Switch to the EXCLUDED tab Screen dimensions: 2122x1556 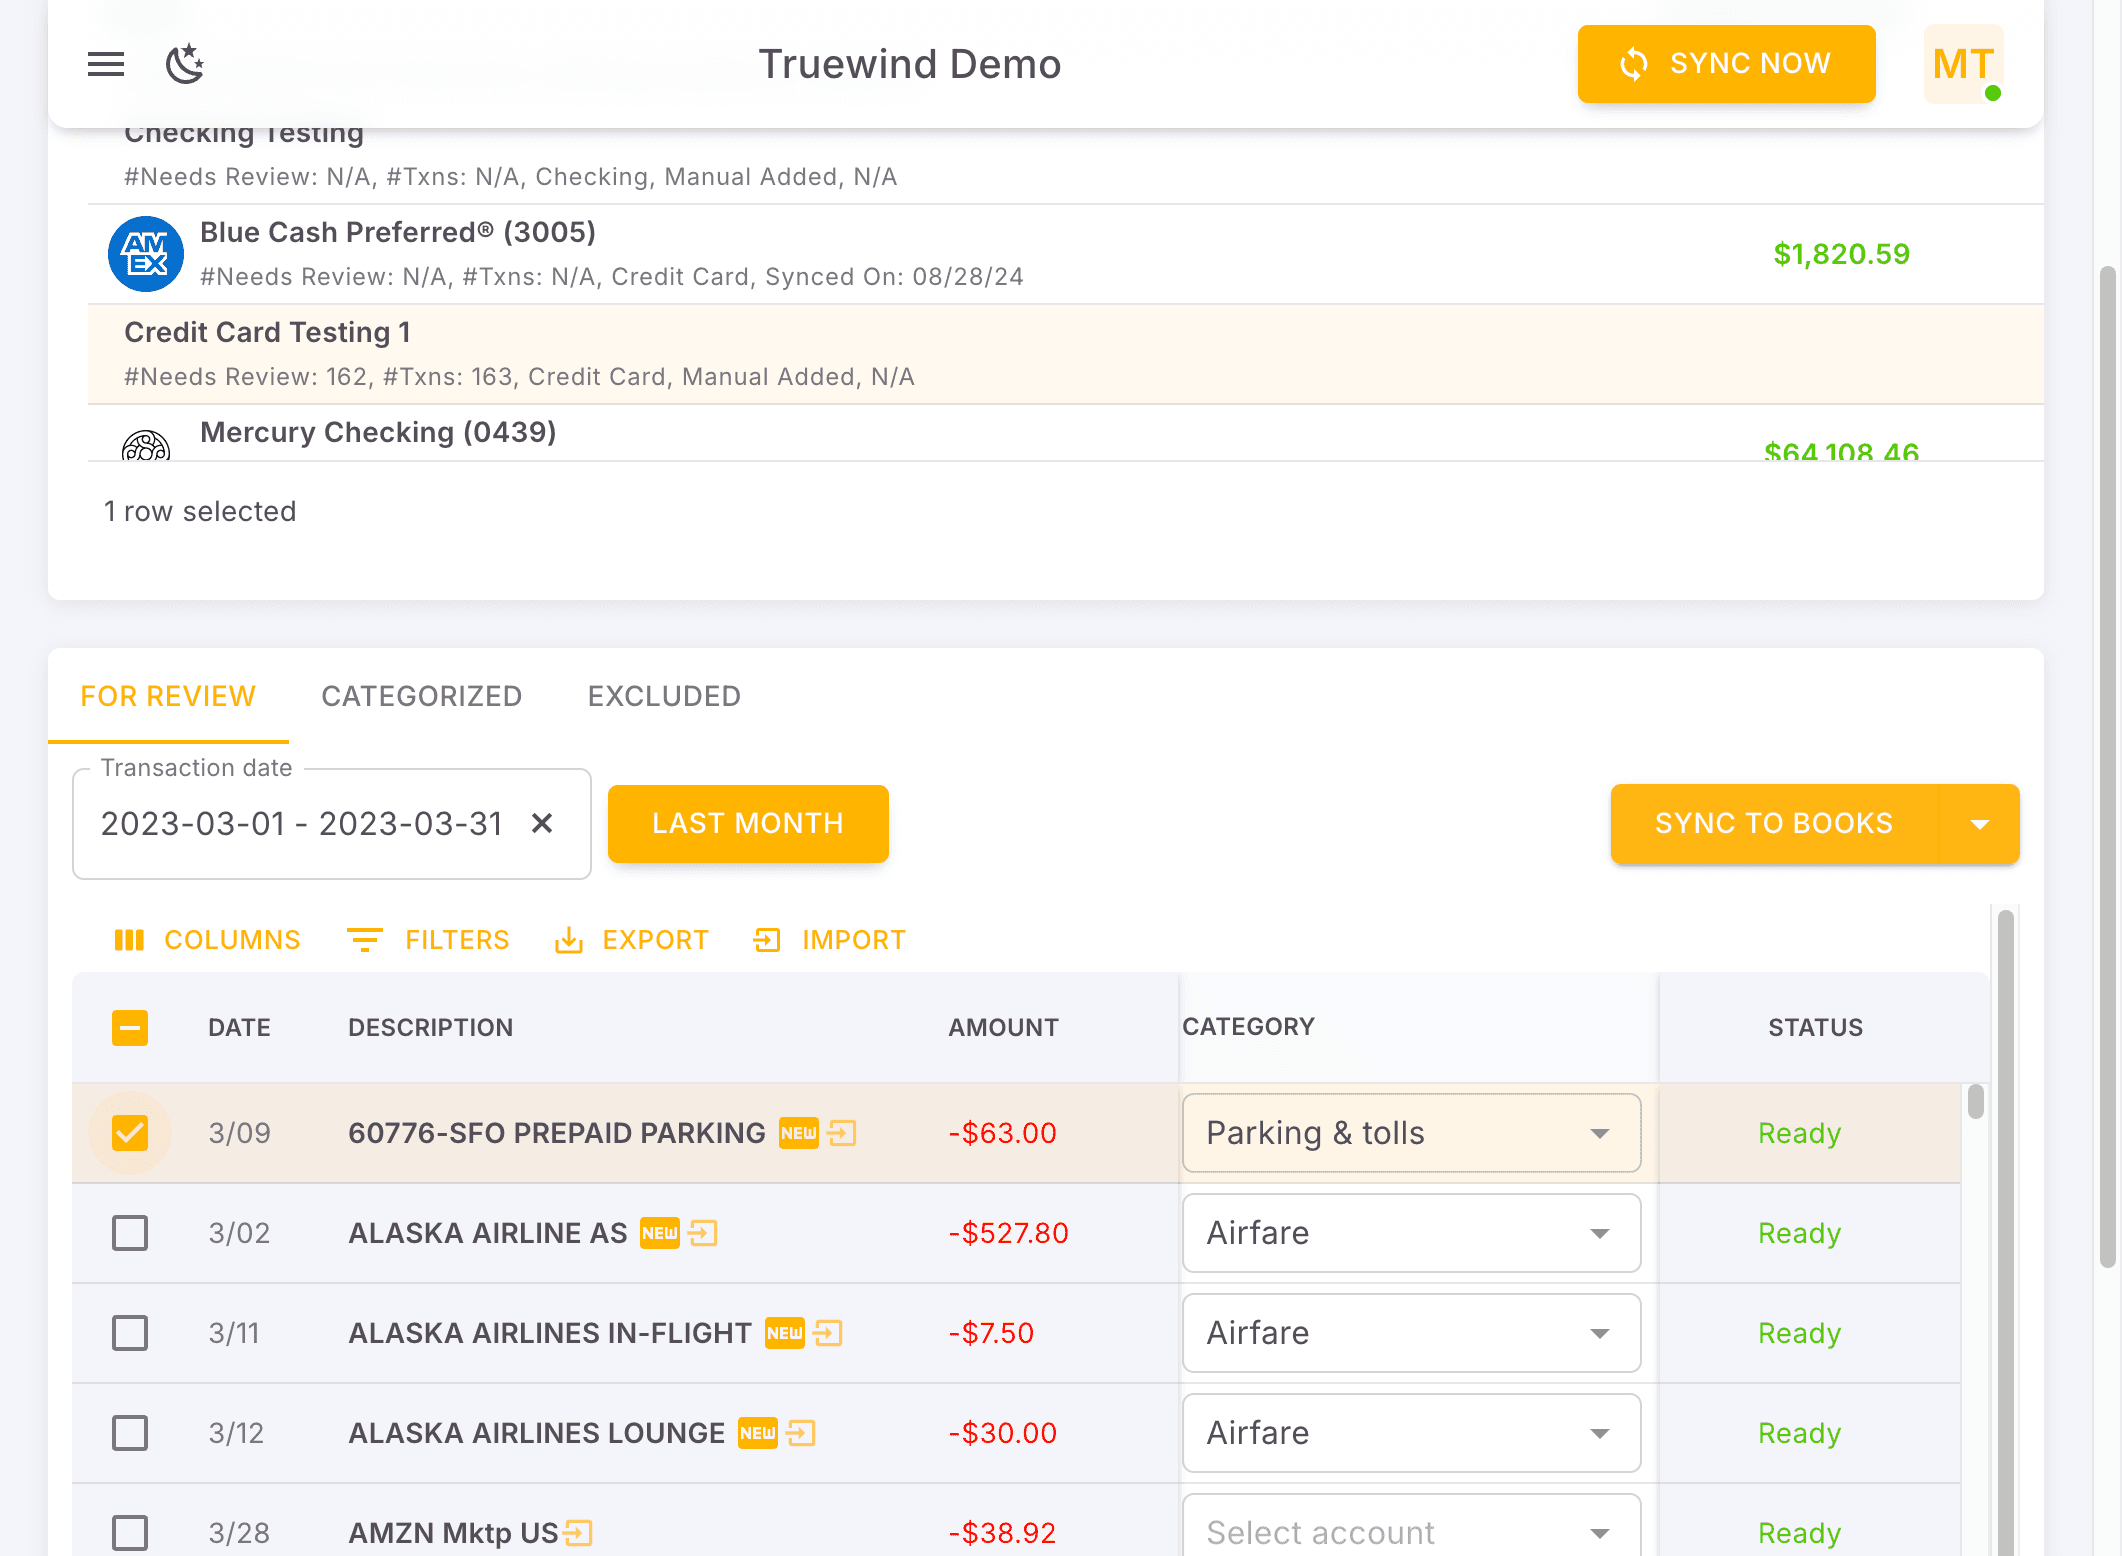click(x=663, y=696)
